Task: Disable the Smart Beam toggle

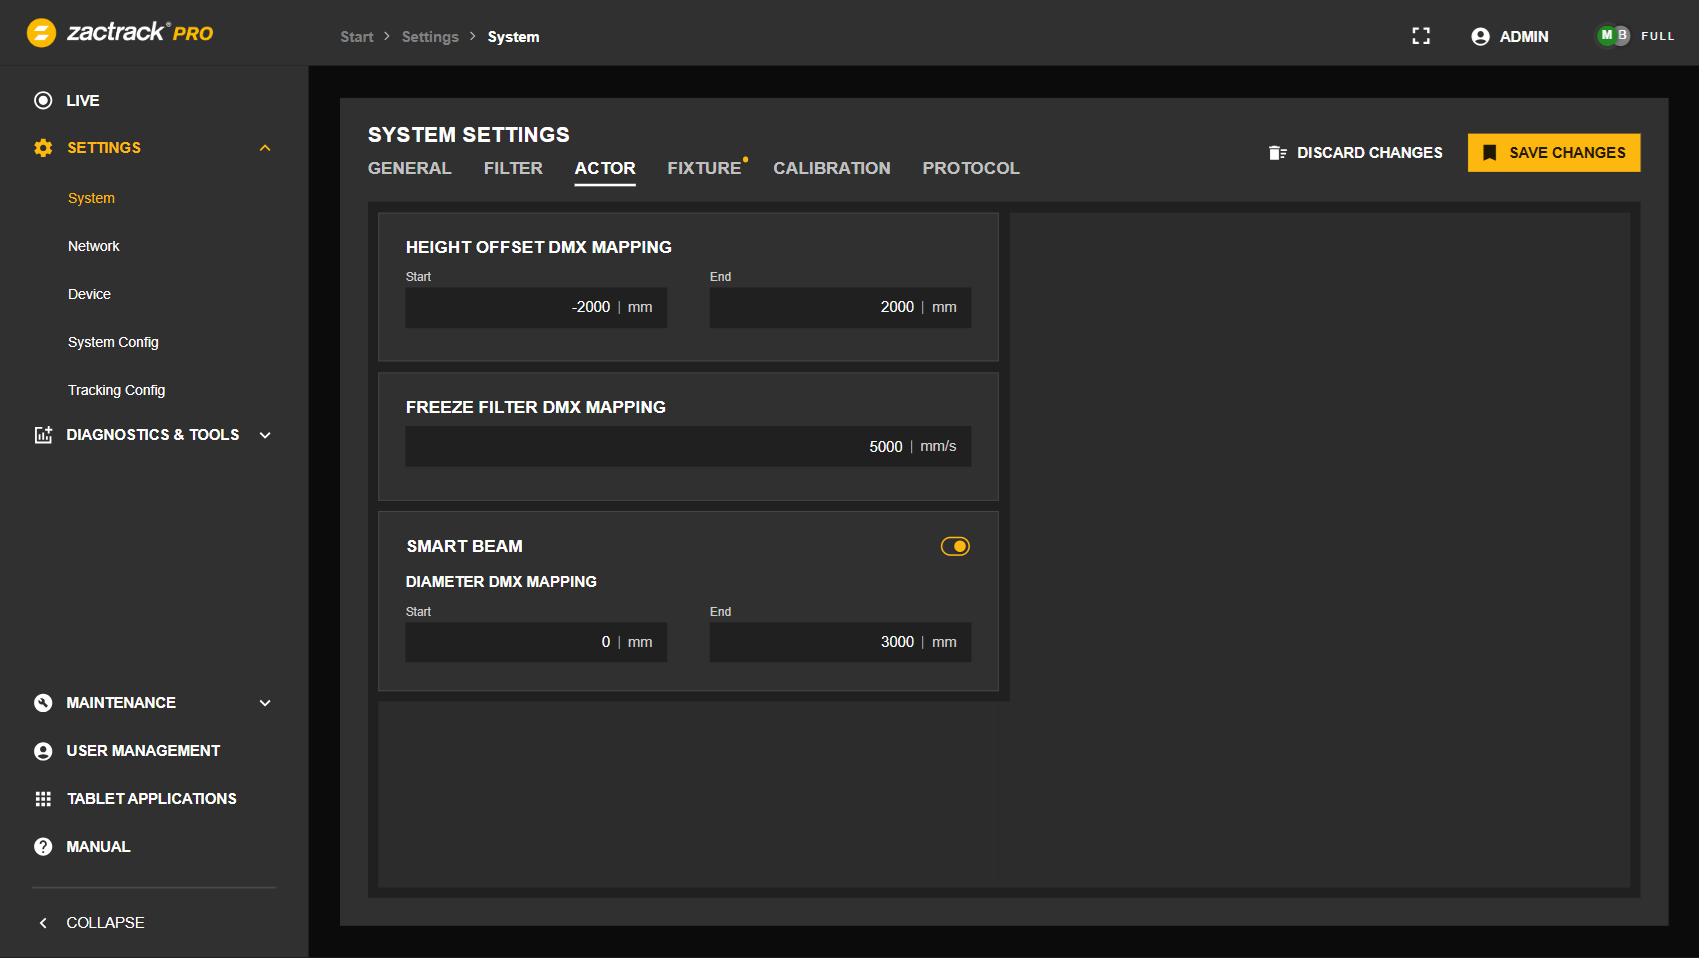Action: pyautogui.click(x=955, y=546)
